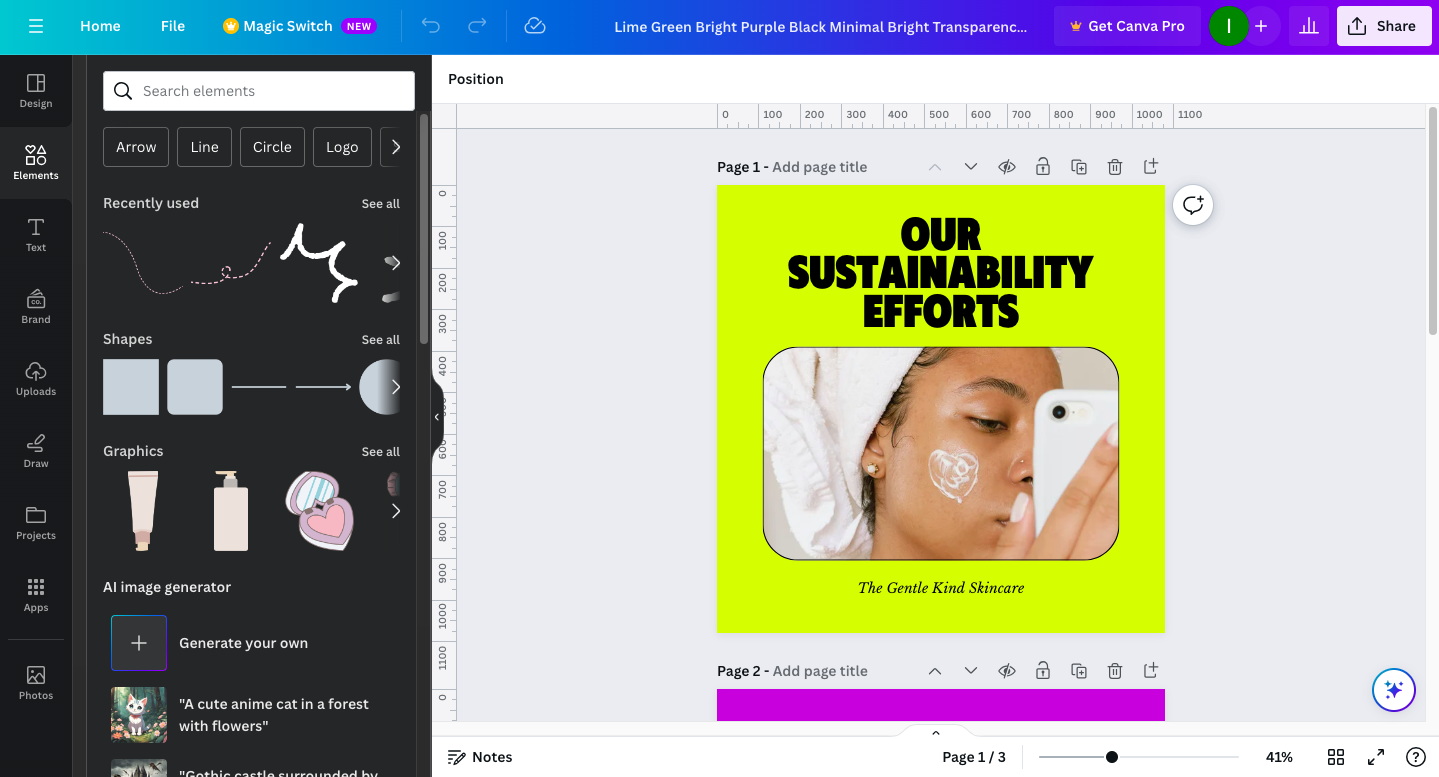The width and height of the screenshot is (1439, 777).
Task: Add the pump bottle graphic
Action: tap(231, 511)
